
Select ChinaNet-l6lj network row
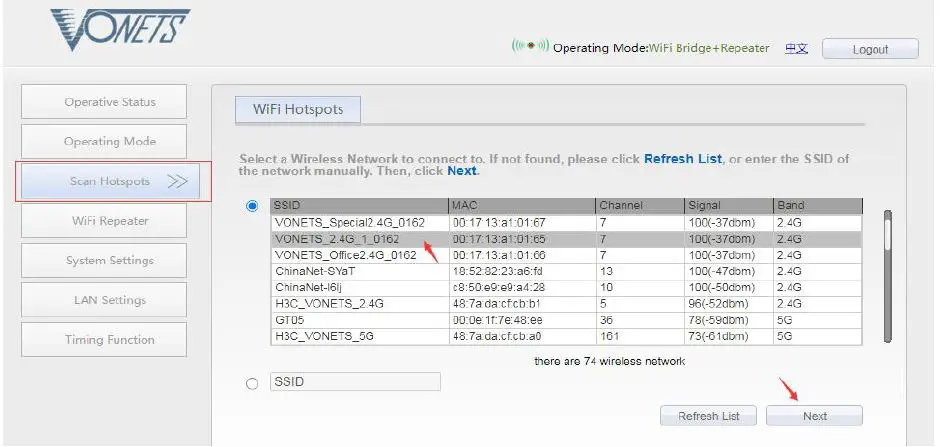click(566, 288)
